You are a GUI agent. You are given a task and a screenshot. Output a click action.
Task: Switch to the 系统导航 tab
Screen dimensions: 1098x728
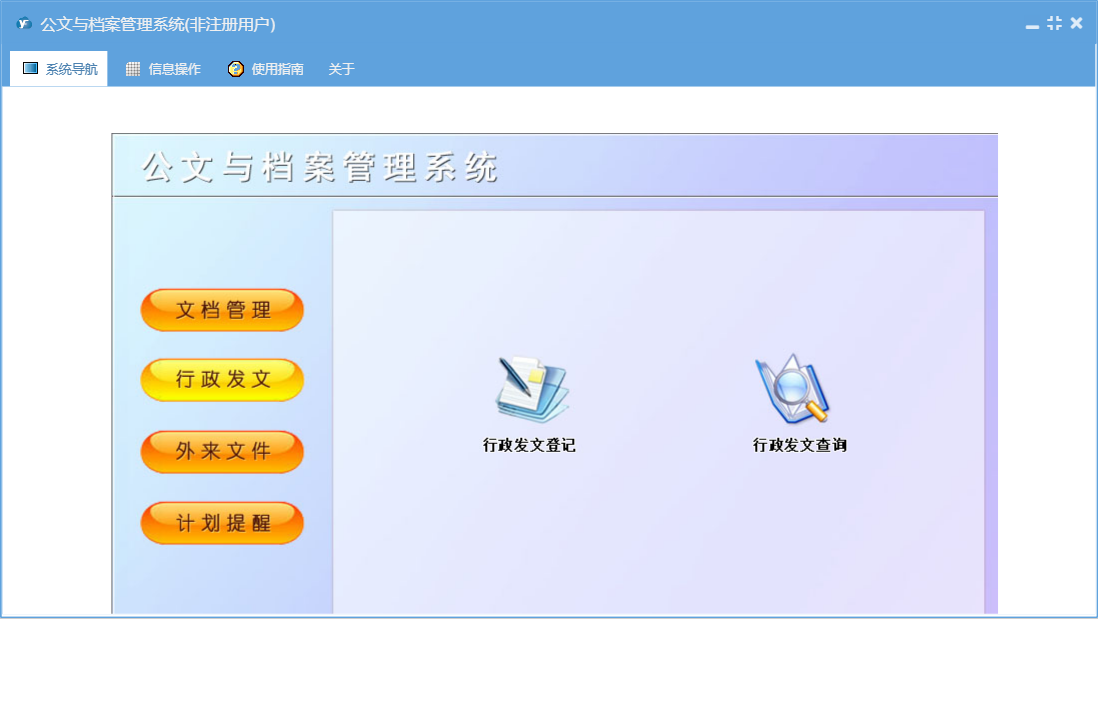[x=59, y=69]
